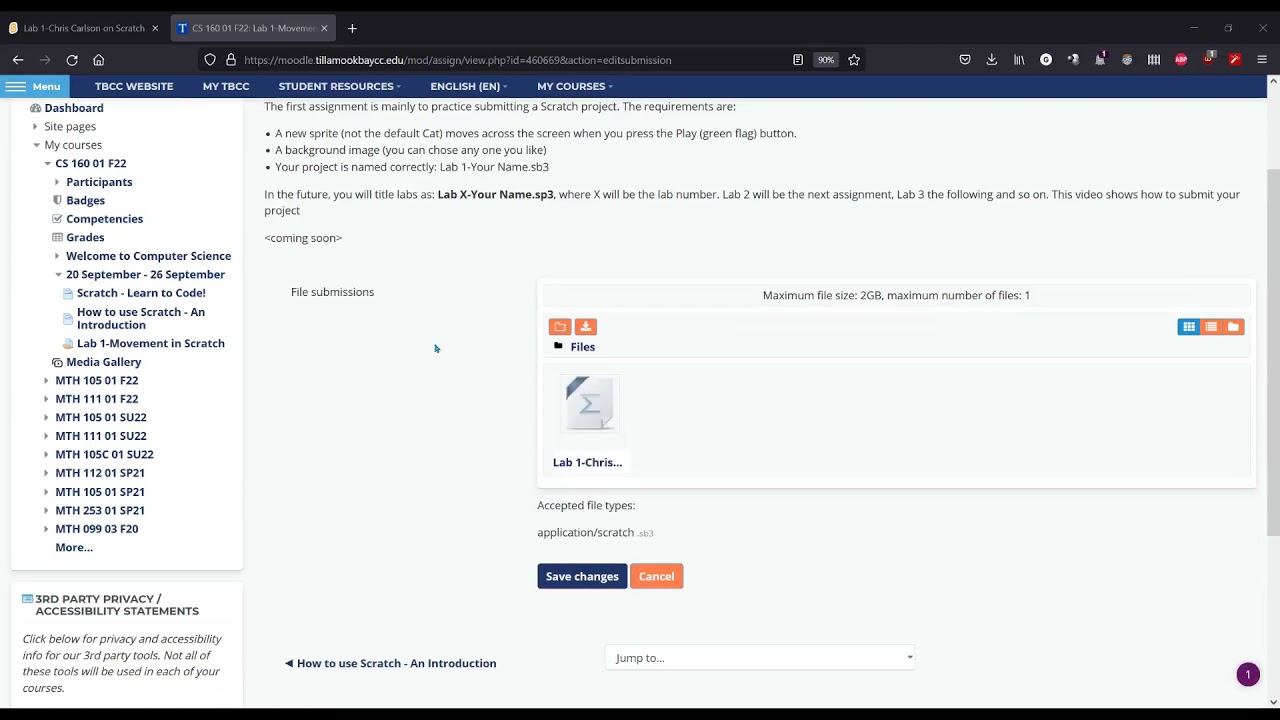1280x720 pixels.
Task: Reload the current page
Action: [x=72, y=60]
